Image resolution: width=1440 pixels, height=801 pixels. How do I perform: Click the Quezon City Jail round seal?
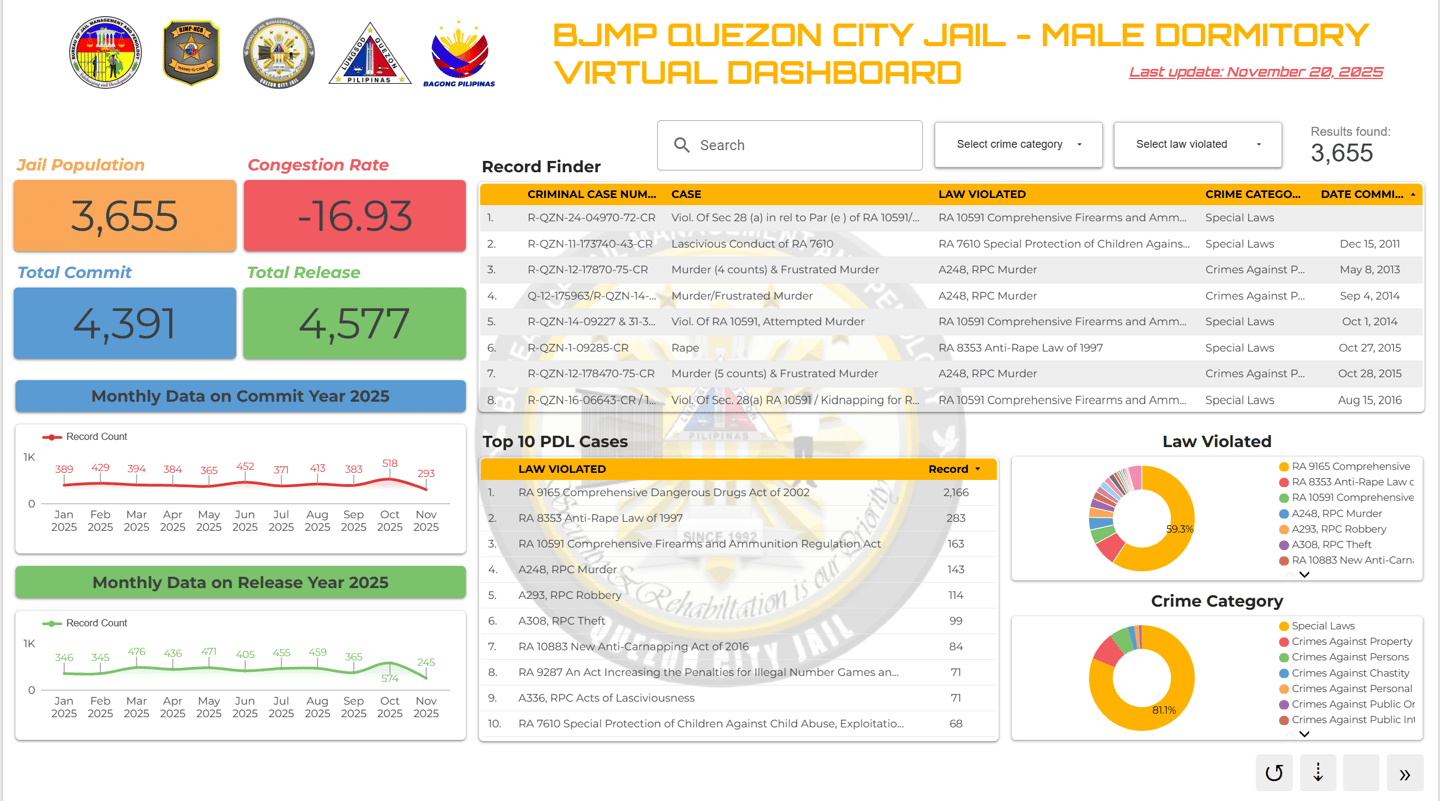[279, 53]
